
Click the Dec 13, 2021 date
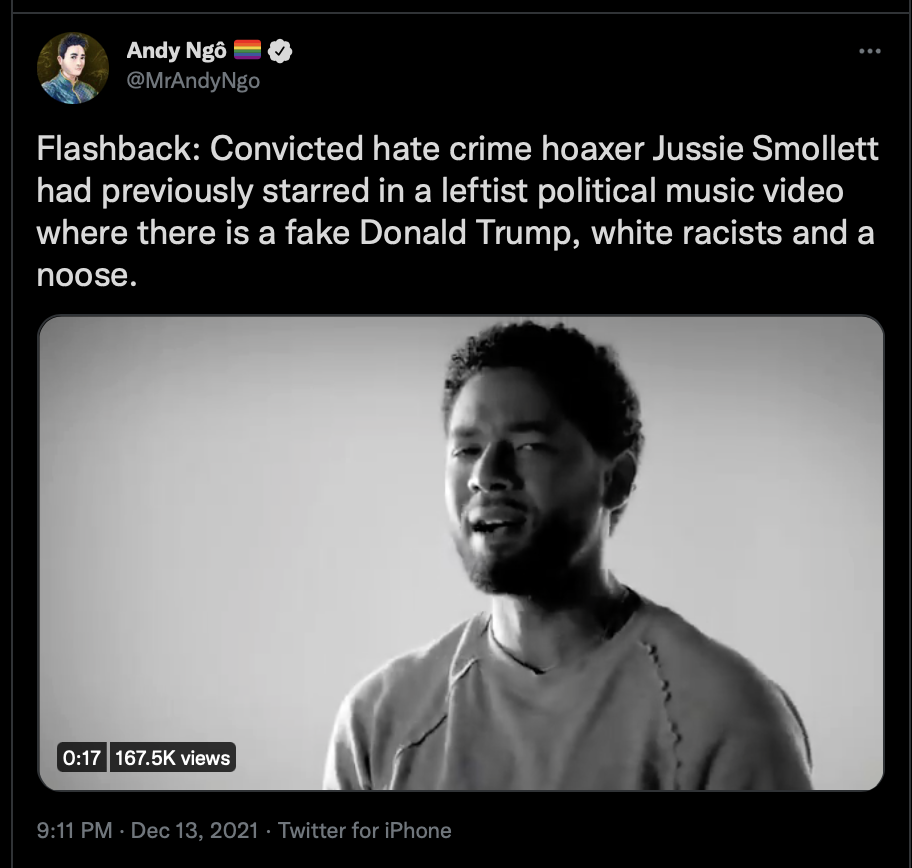(x=194, y=830)
